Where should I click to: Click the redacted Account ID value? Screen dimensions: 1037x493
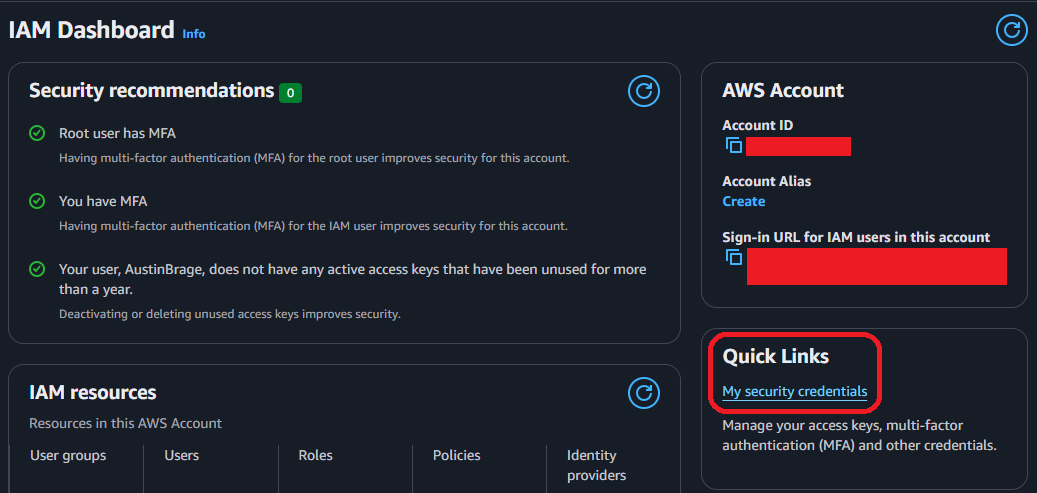[798, 147]
